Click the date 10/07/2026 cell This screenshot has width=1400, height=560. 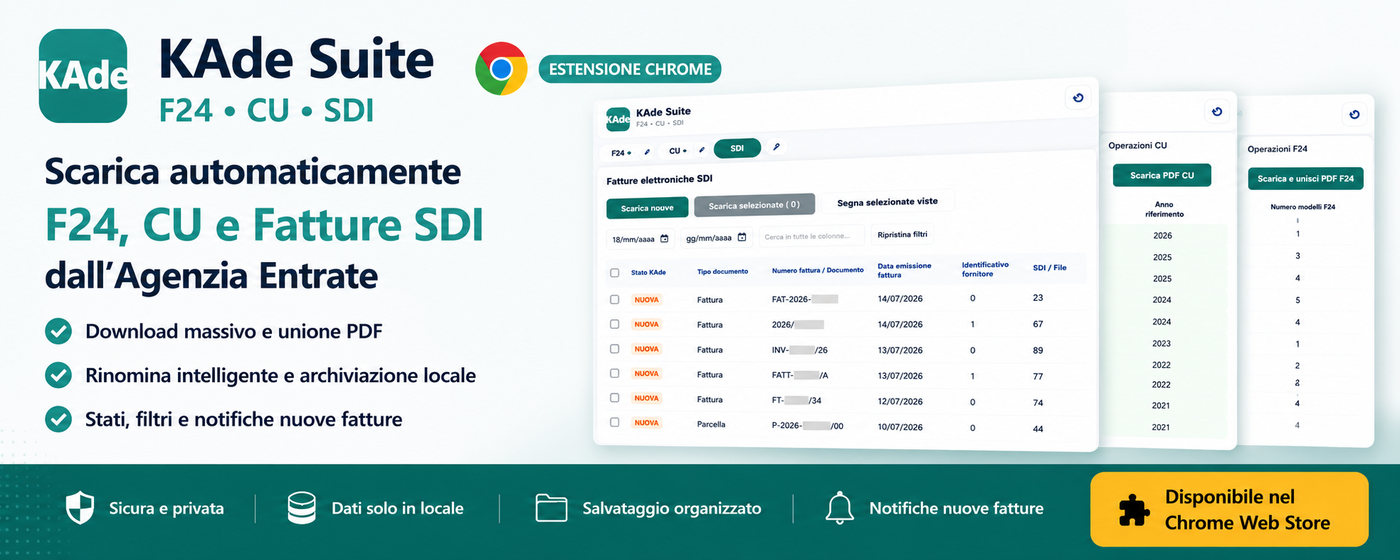(x=898, y=427)
